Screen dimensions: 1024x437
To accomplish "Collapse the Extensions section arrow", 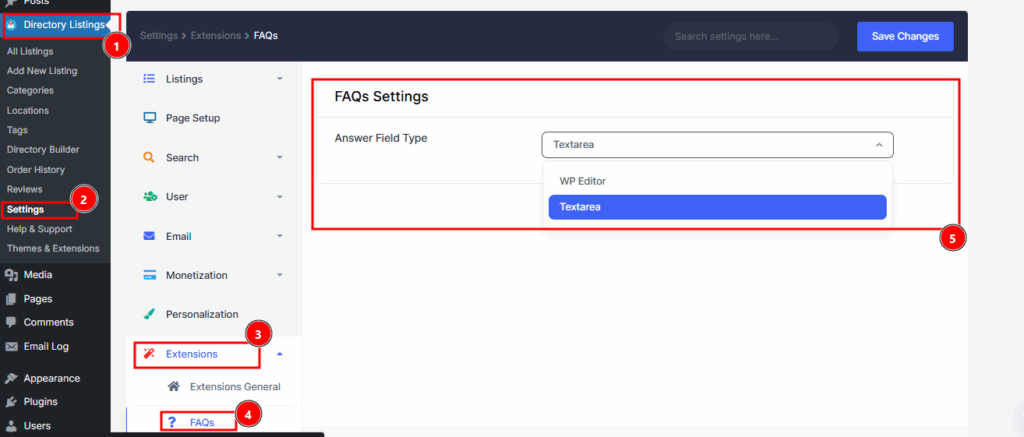I will coord(280,354).
